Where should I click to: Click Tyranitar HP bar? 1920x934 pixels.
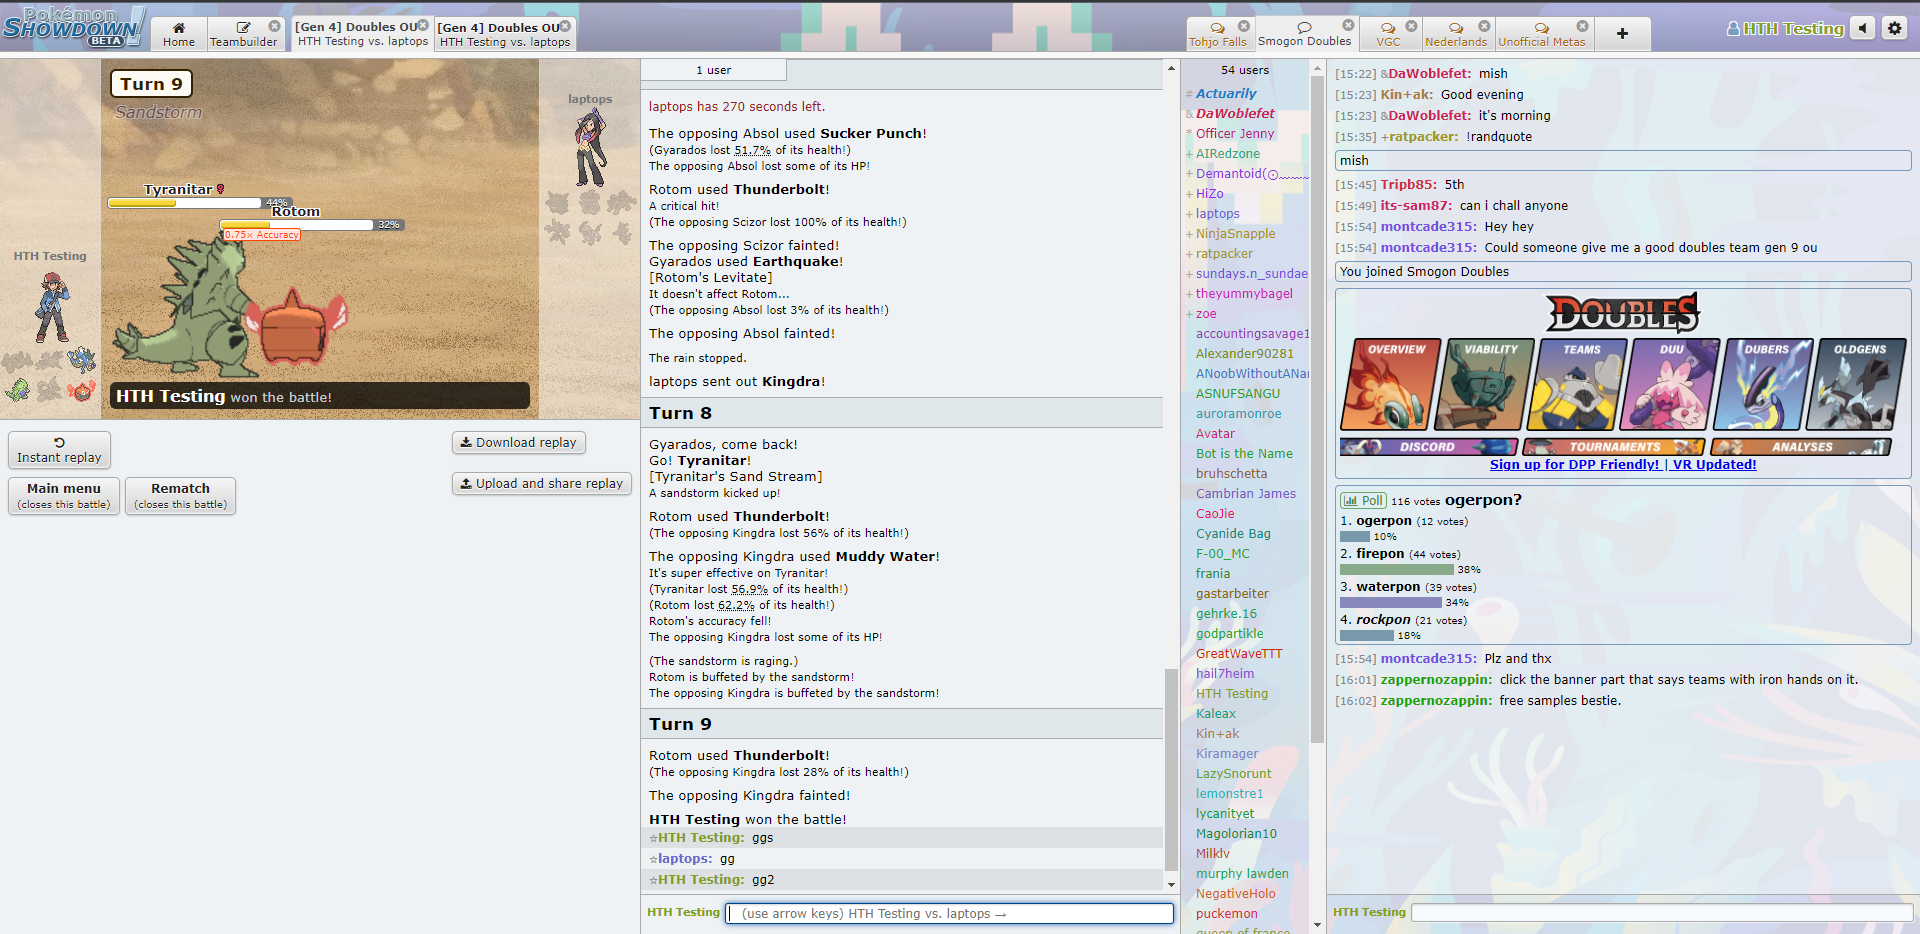[x=184, y=203]
